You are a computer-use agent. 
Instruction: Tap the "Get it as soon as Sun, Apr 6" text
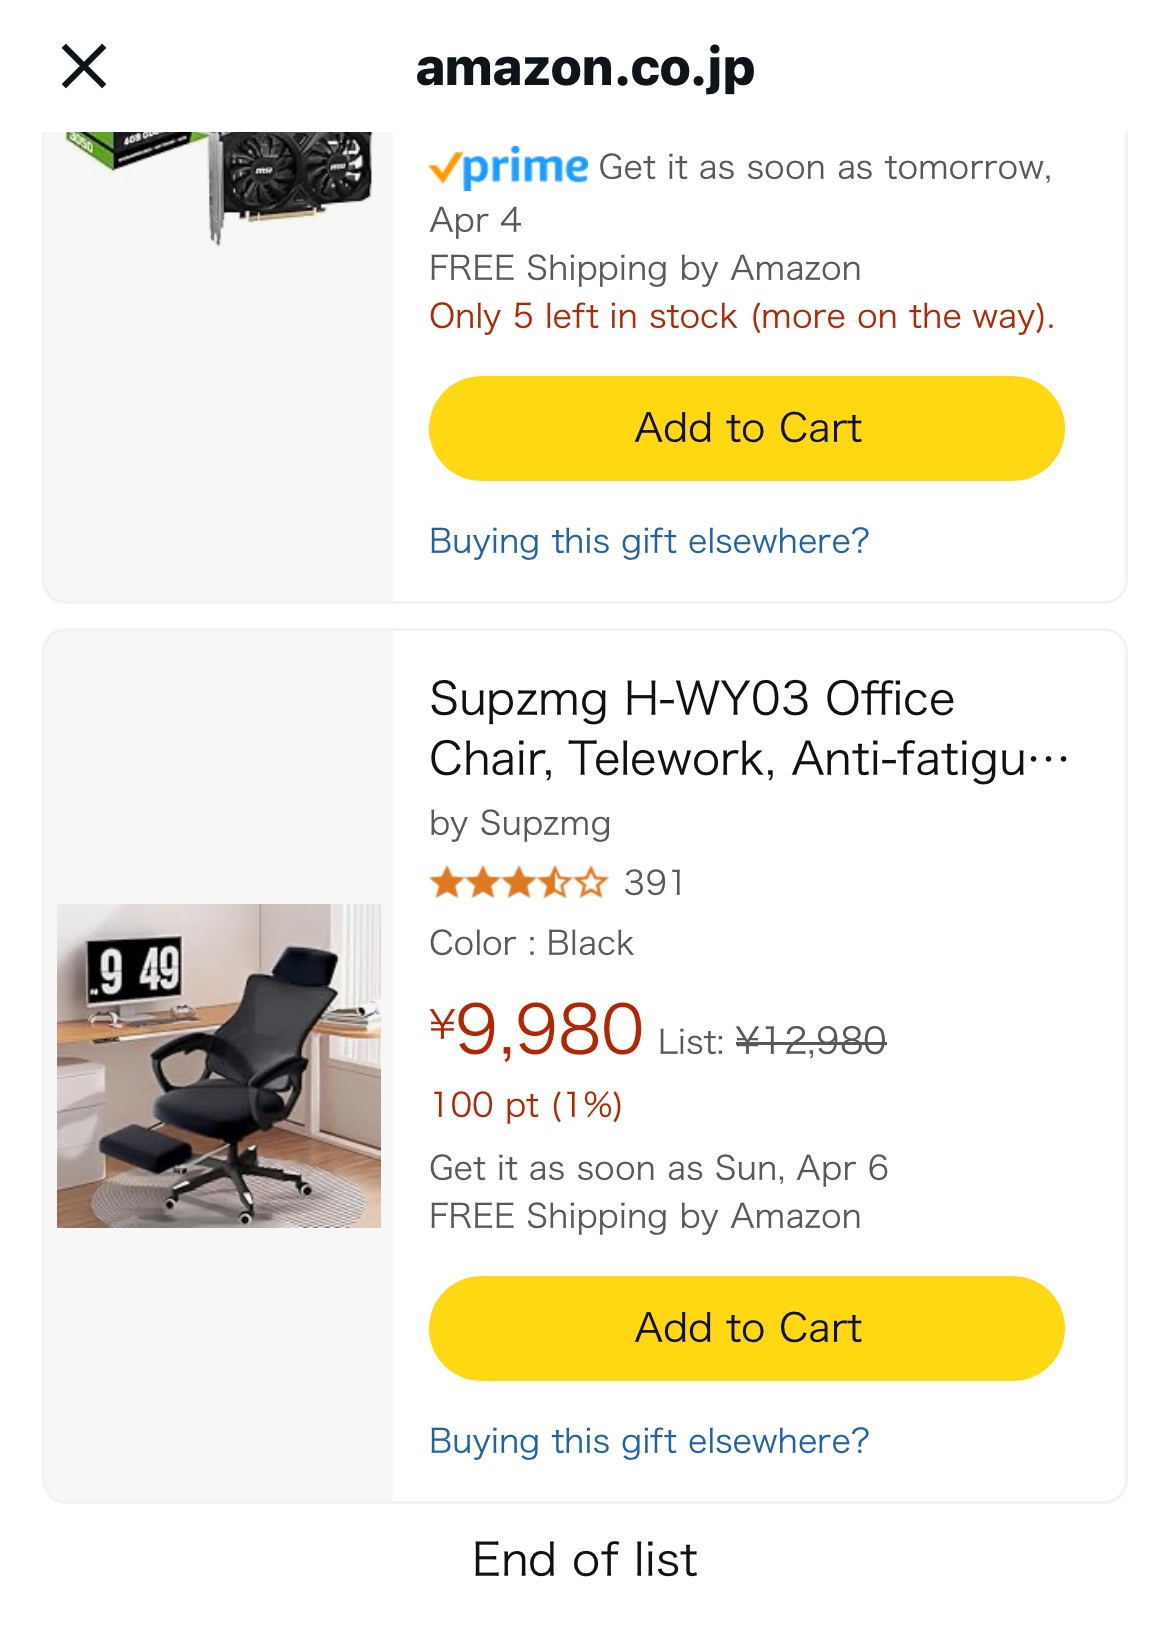[x=658, y=1168]
